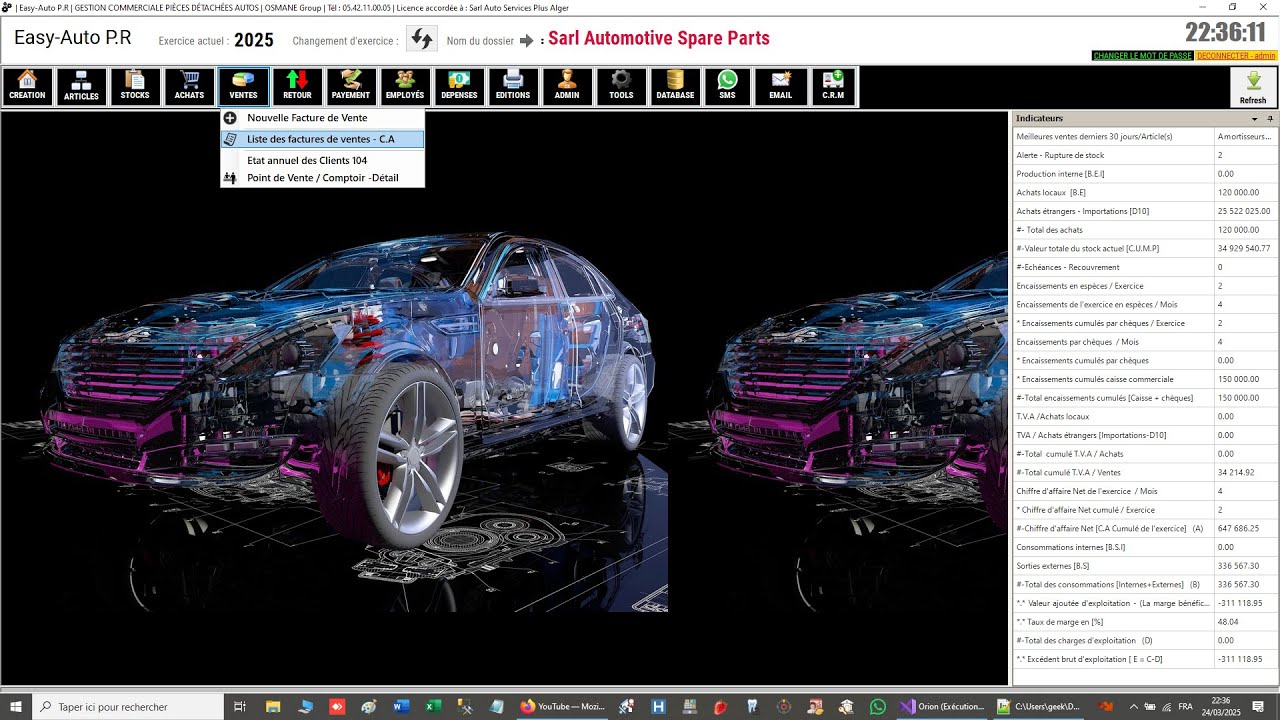Click DECONNECTER - admin link

click(1236, 56)
